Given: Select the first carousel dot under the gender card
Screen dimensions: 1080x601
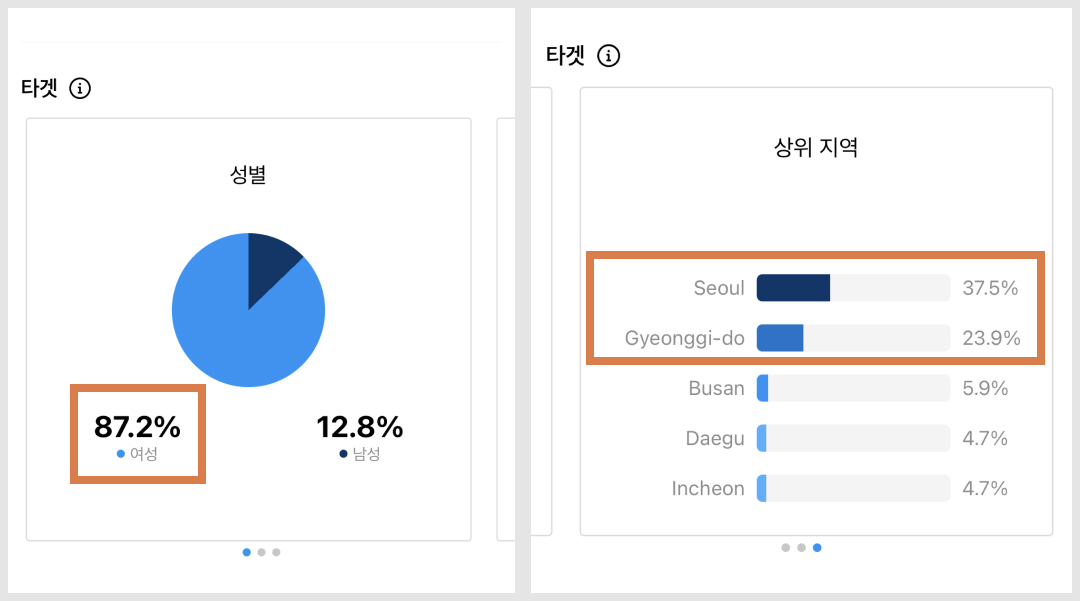Looking at the screenshot, I should click(246, 552).
